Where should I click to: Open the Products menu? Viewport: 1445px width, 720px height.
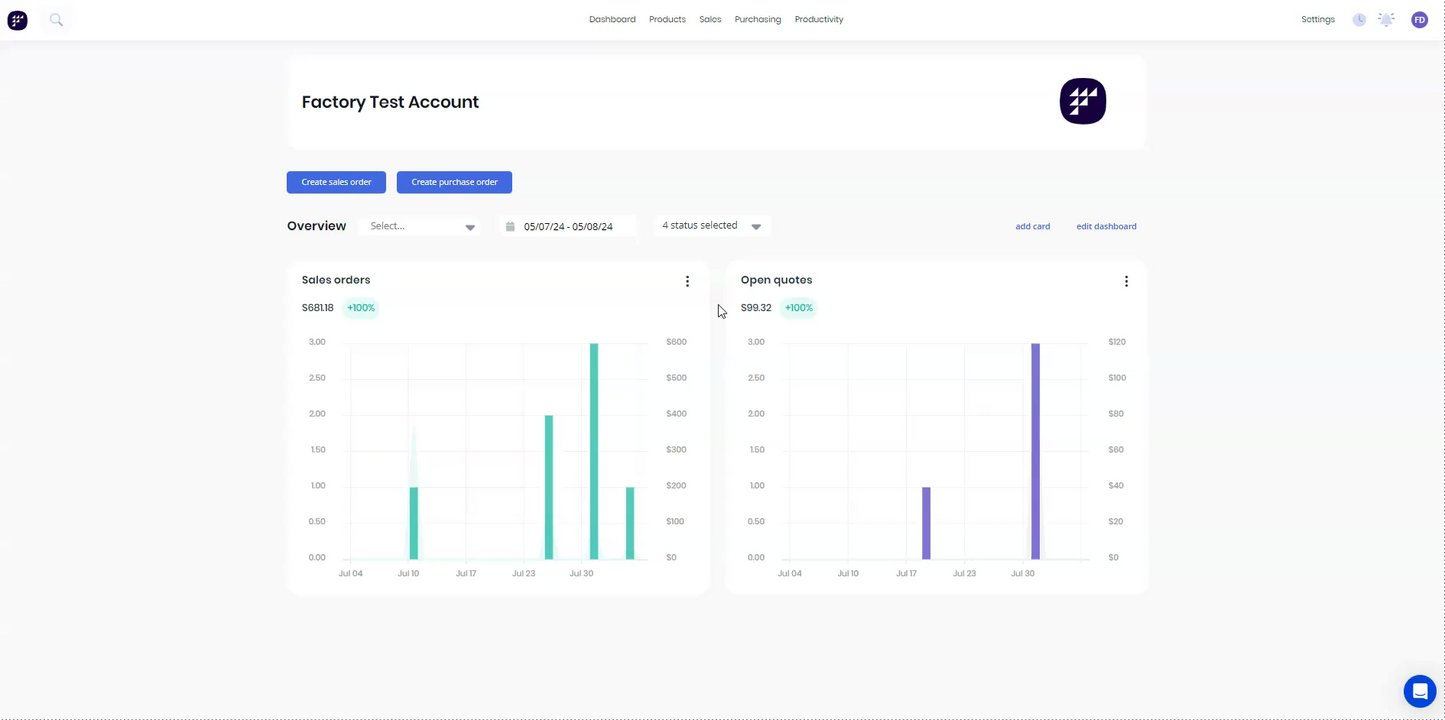pyautogui.click(x=667, y=19)
